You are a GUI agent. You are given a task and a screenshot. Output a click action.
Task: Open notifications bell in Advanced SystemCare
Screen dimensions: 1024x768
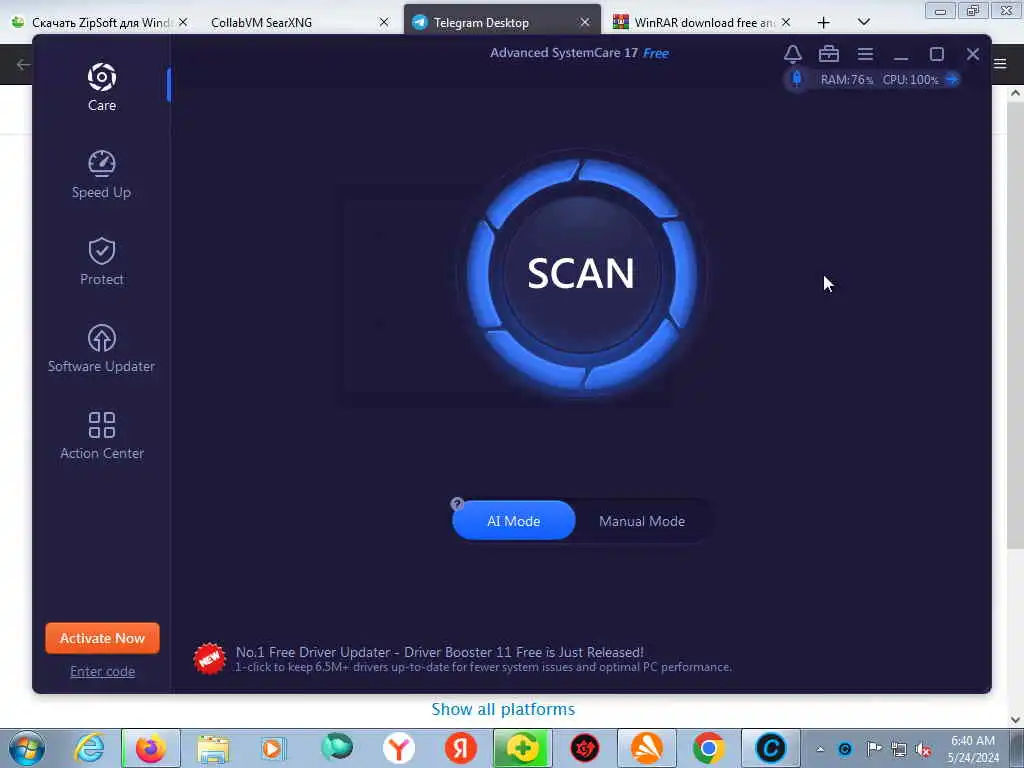[793, 54]
